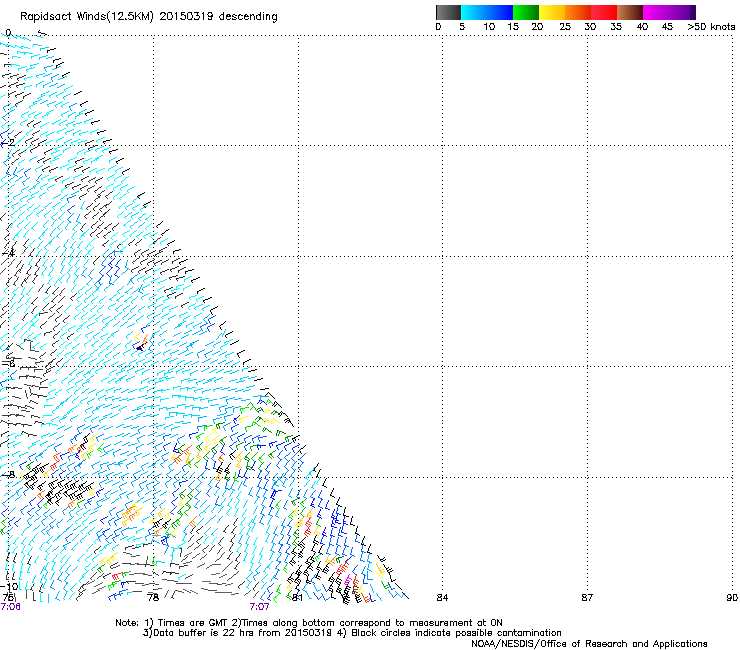Viewport: 740px width, 650px height.
Task: Click the '81' longitude axis label
Action: tap(297, 598)
